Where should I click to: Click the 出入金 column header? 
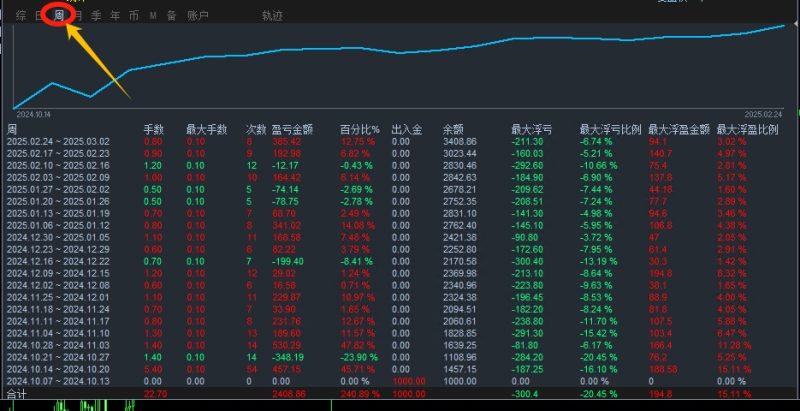coord(407,130)
